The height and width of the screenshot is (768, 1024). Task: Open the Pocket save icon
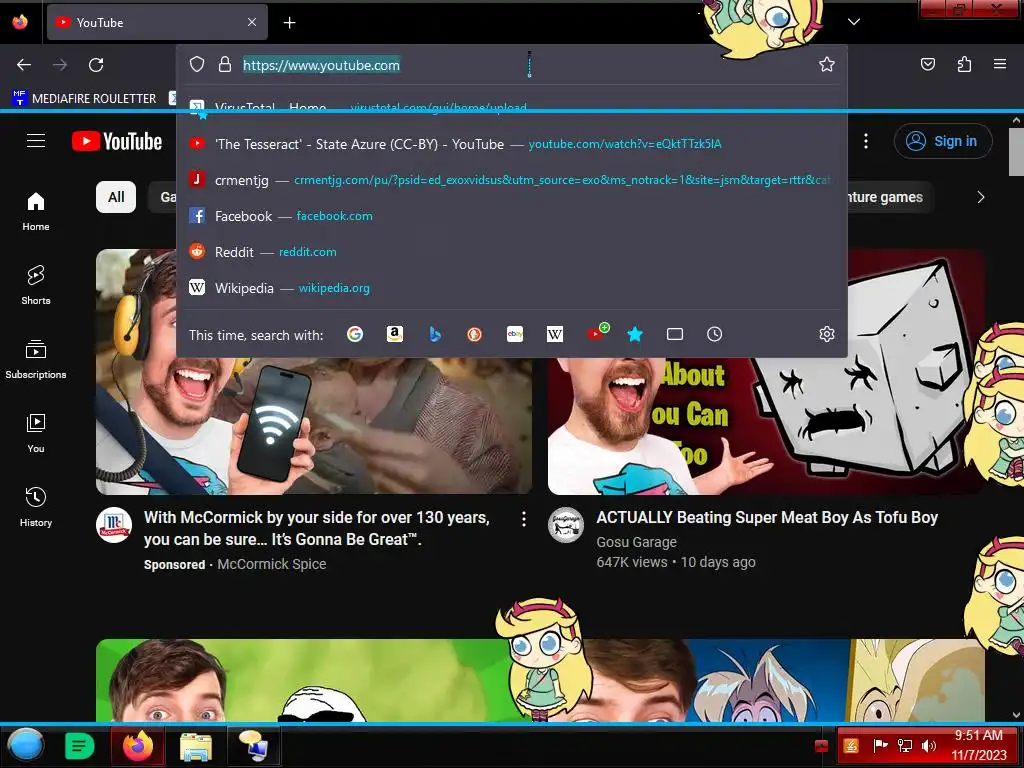927,64
